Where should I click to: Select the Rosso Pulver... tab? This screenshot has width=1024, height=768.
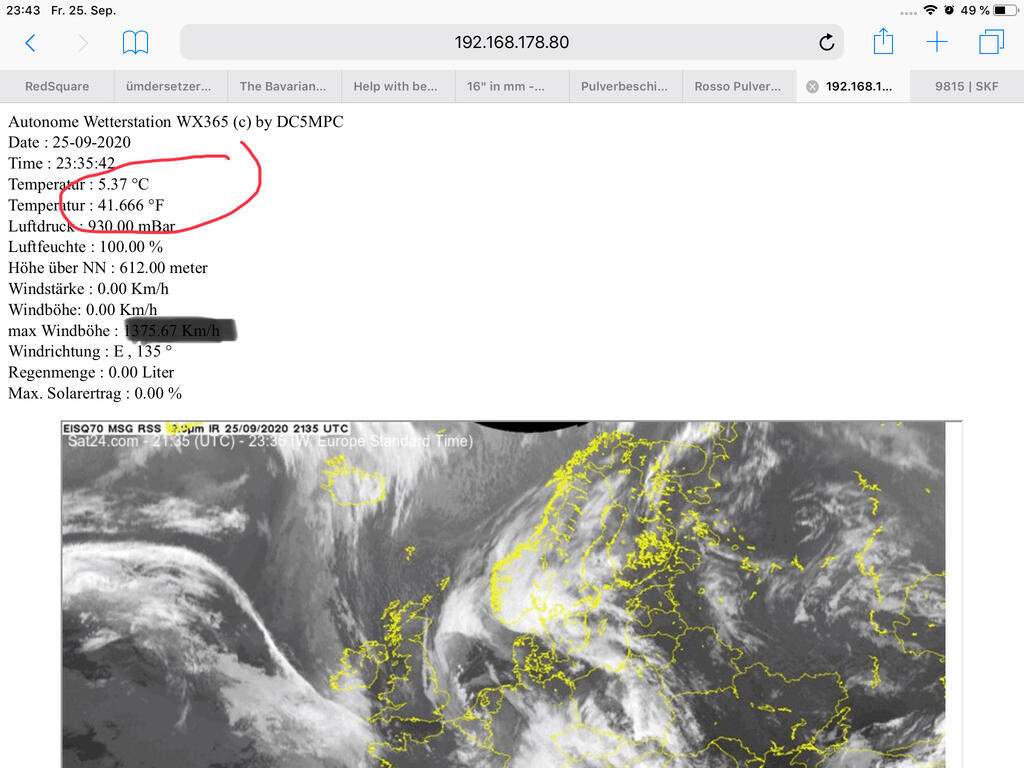click(738, 87)
